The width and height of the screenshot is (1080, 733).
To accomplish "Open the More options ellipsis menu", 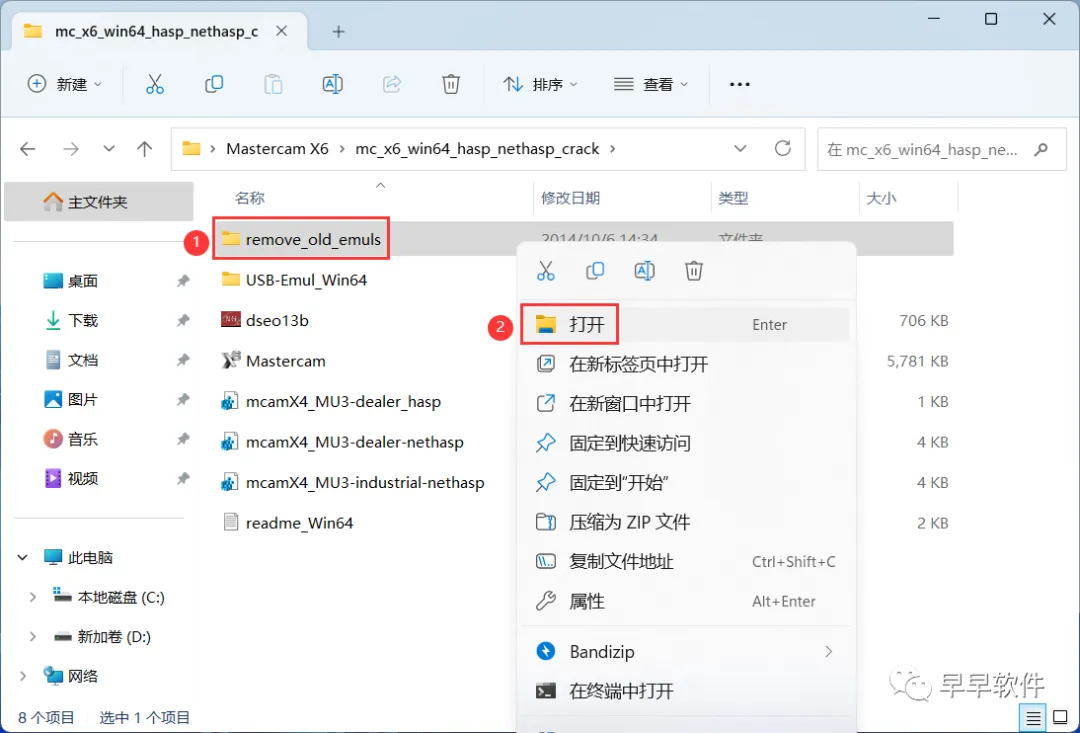I will (740, 84).
